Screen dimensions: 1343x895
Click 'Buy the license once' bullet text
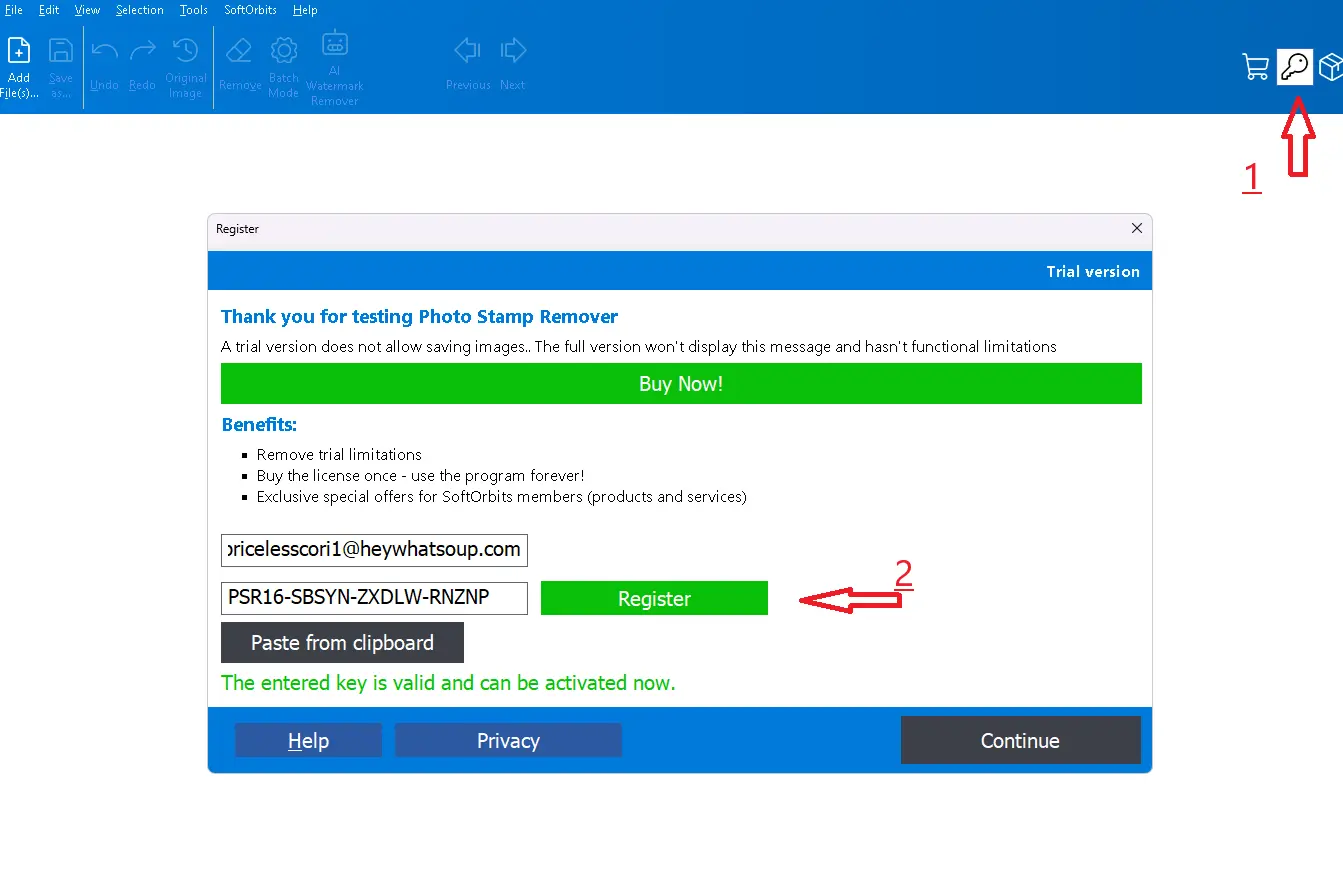click(420, 475)
